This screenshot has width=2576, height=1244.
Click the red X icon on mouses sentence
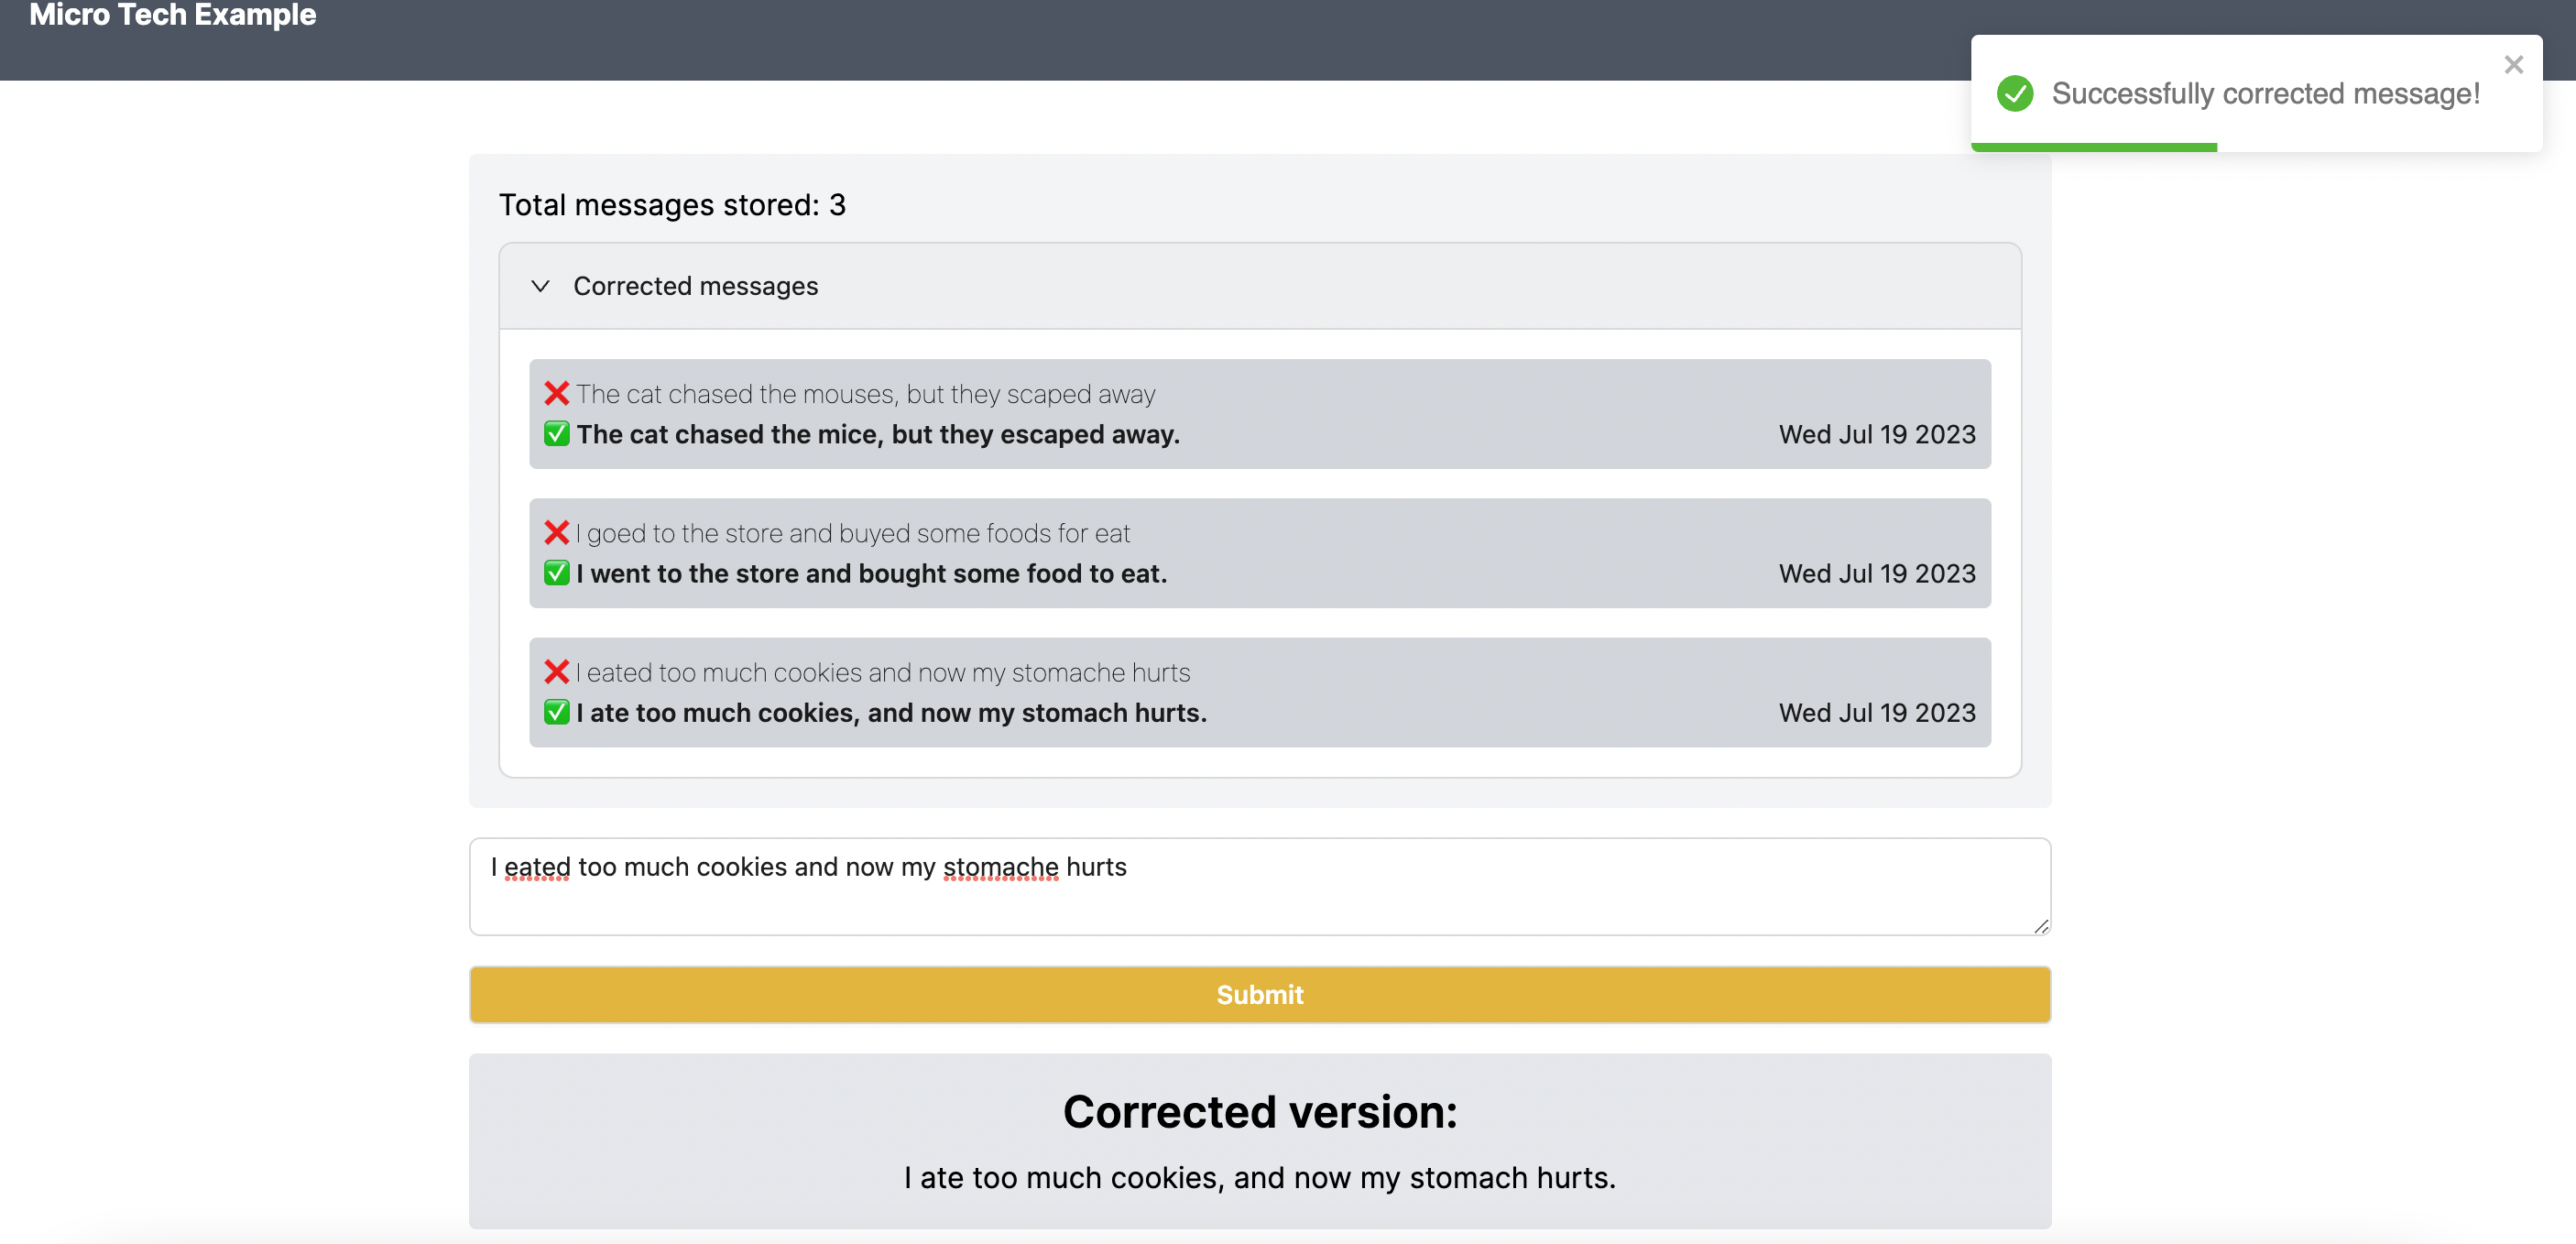tap(557, 393)
